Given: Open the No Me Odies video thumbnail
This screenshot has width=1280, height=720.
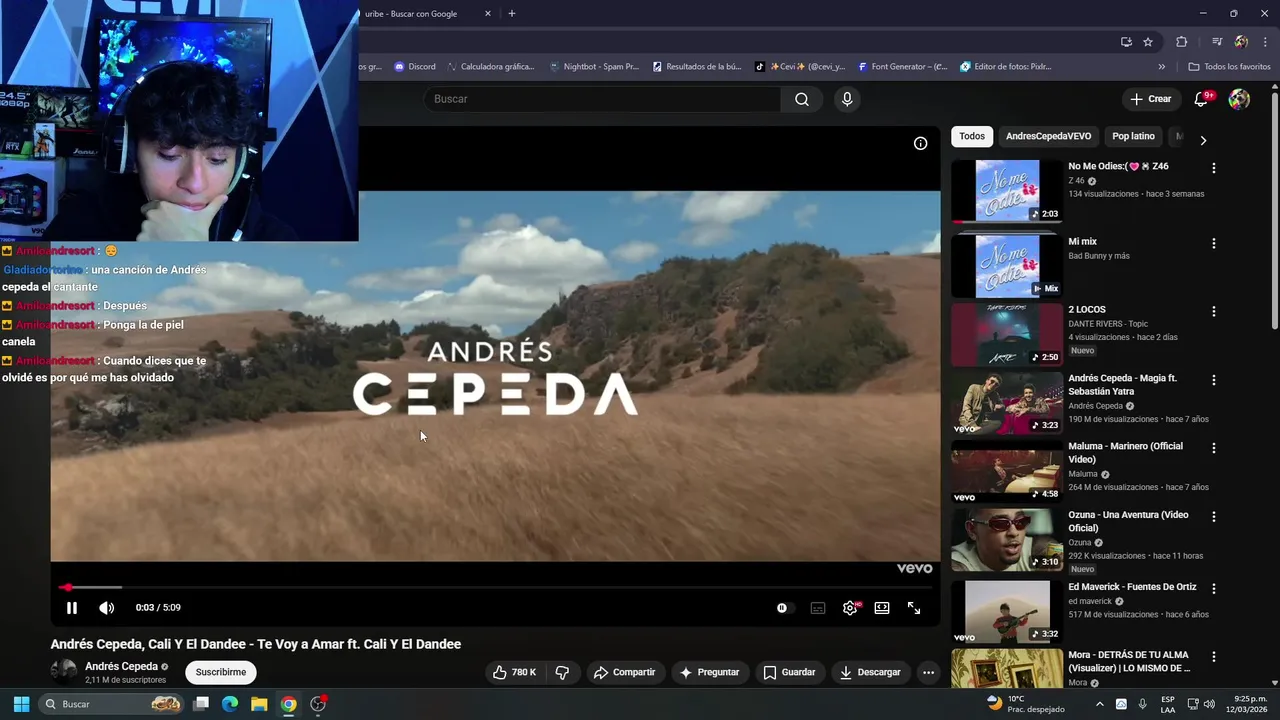Looking at the screenshot, I should tap(1007, 191).
